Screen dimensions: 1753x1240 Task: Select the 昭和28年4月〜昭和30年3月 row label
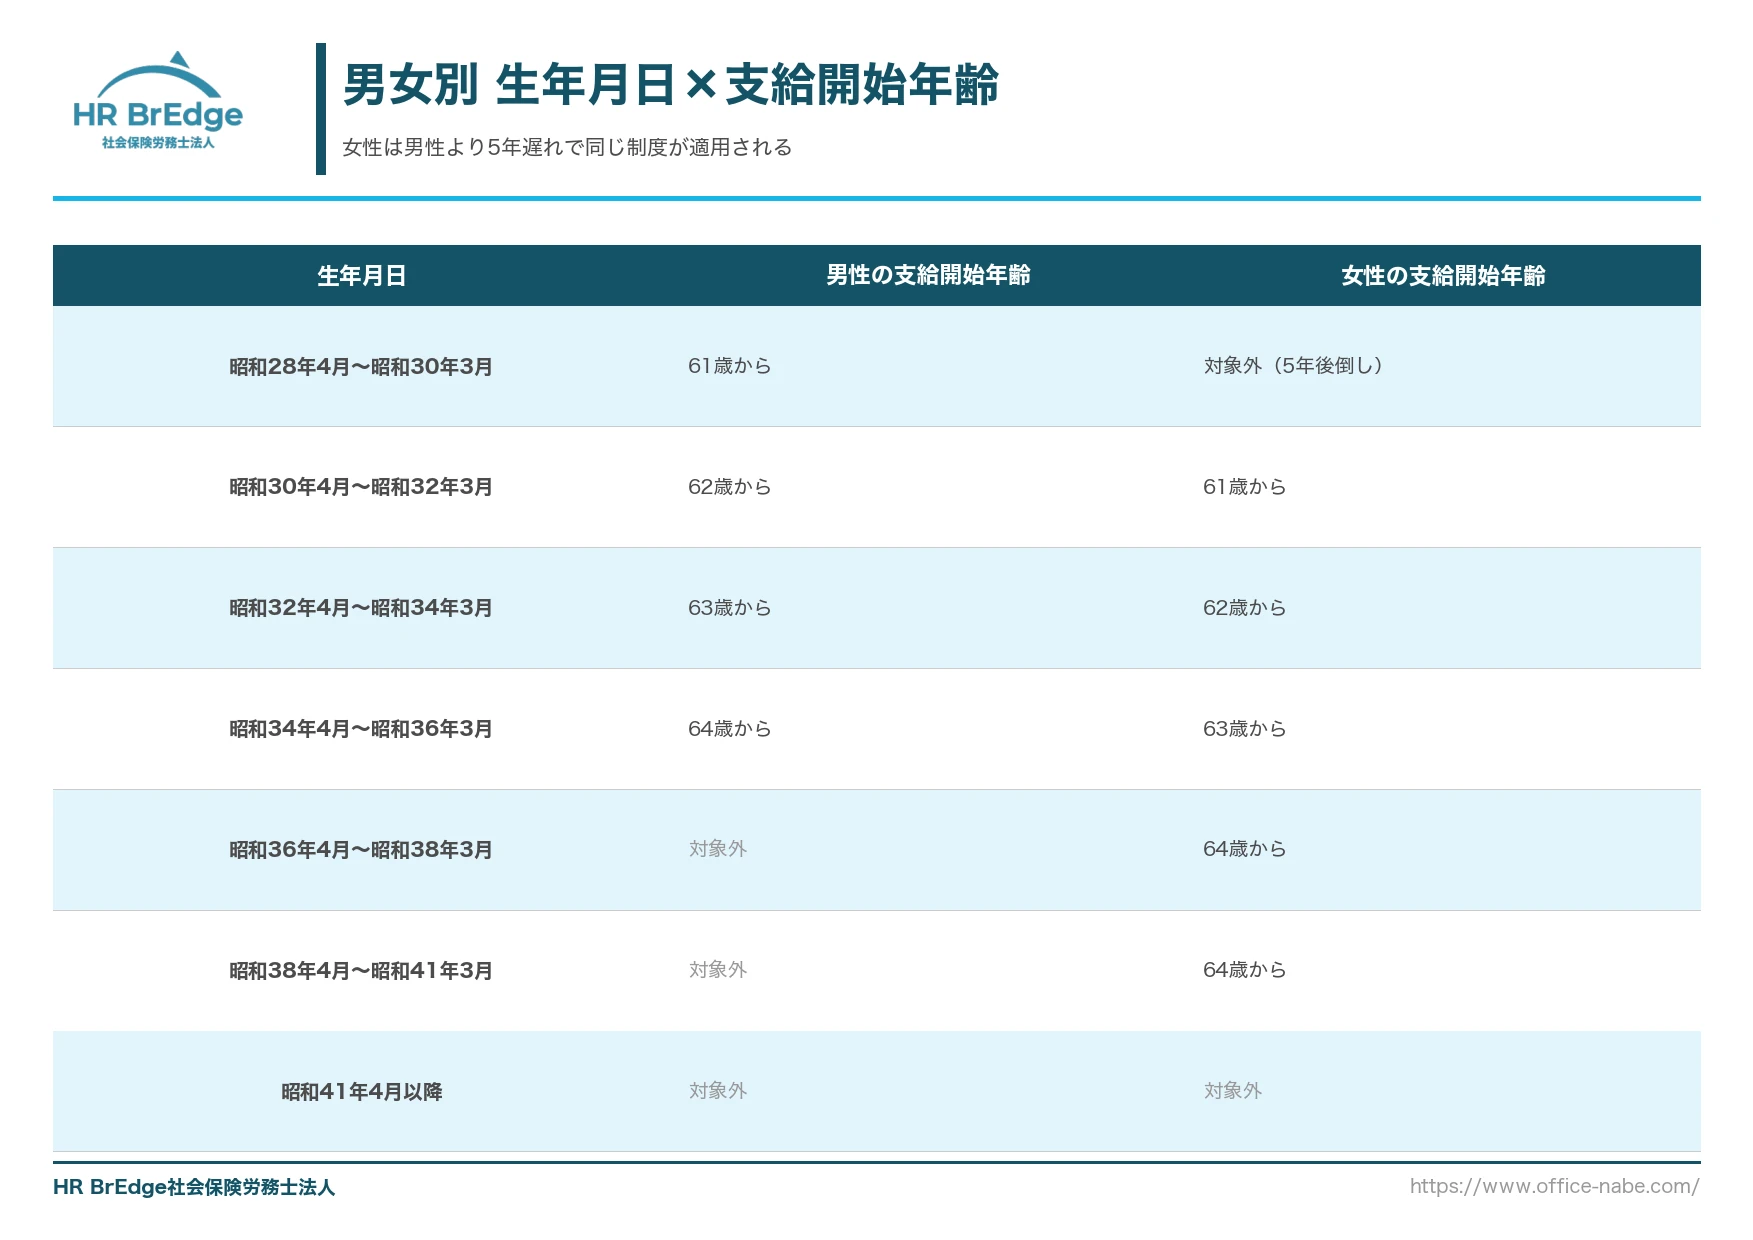click(361, 367)
